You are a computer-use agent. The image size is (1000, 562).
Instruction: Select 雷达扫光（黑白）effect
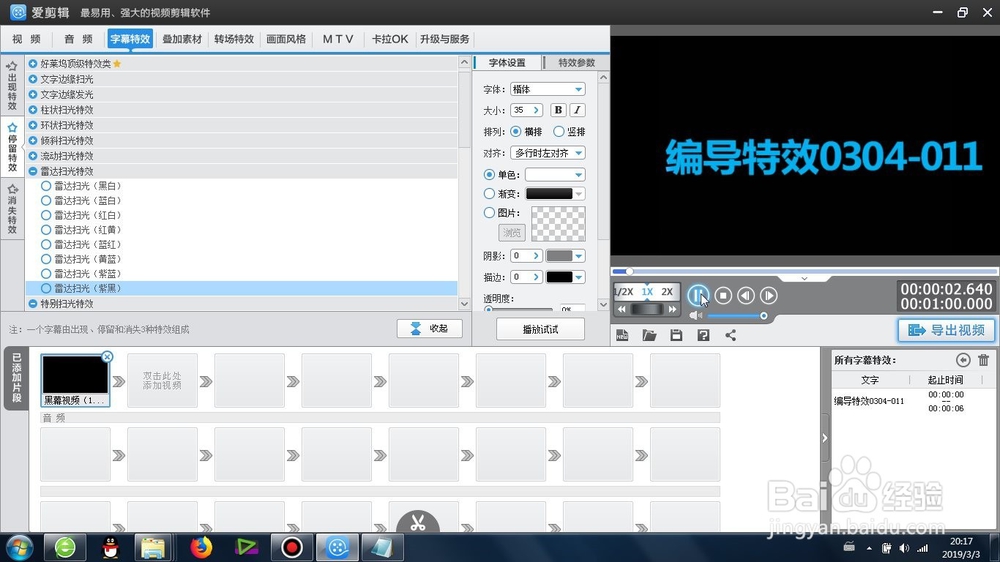[80, 186]
